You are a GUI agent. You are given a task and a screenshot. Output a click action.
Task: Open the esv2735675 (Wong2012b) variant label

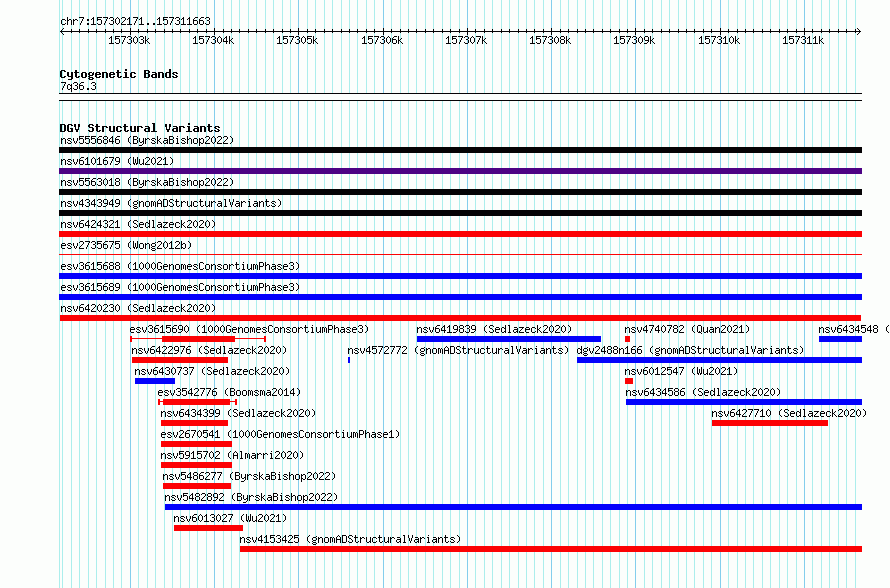pyautogui.click(x=126, y=245)
